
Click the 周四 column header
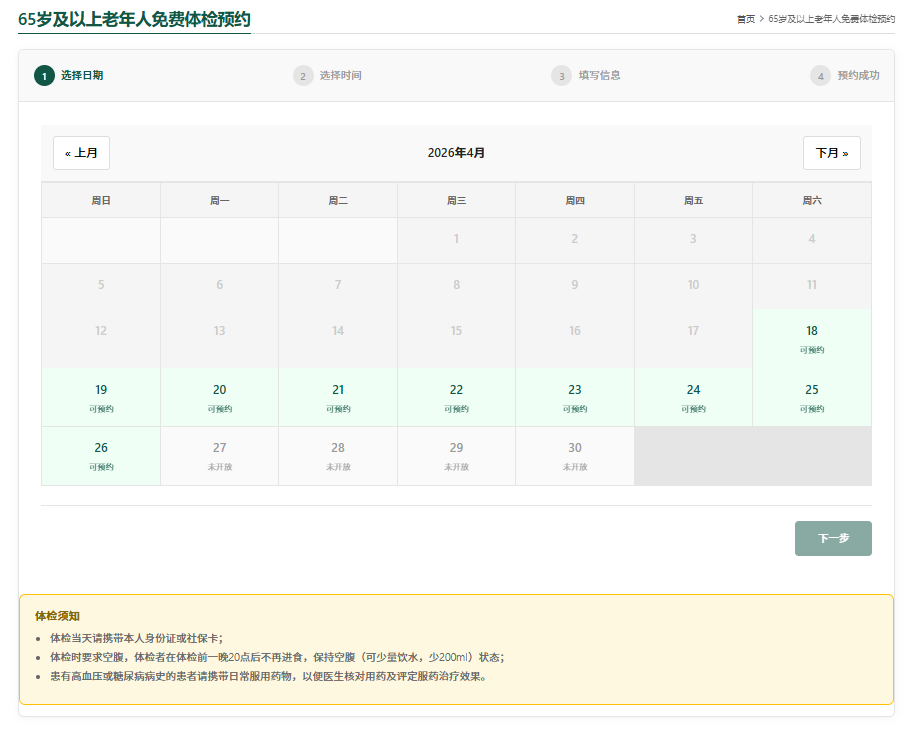click(575, 200)
